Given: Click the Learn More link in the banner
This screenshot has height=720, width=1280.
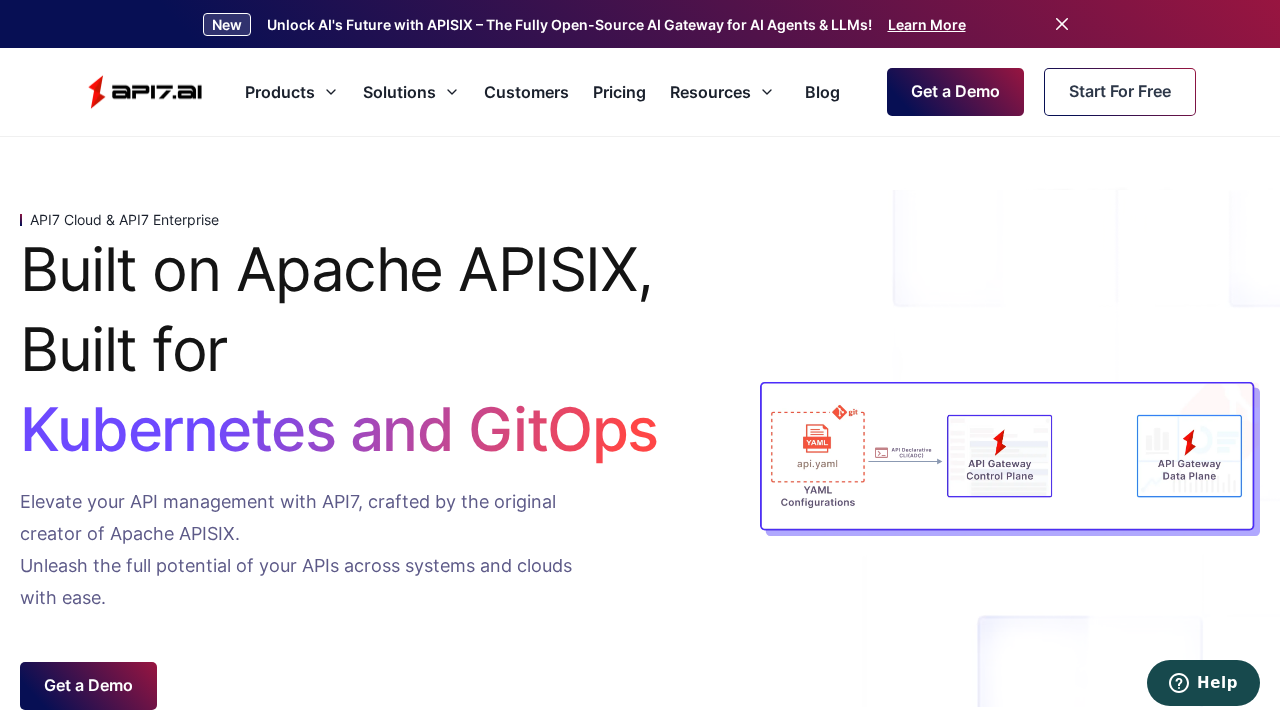Looking at the screenshot, I should click(x=926, y=24).
